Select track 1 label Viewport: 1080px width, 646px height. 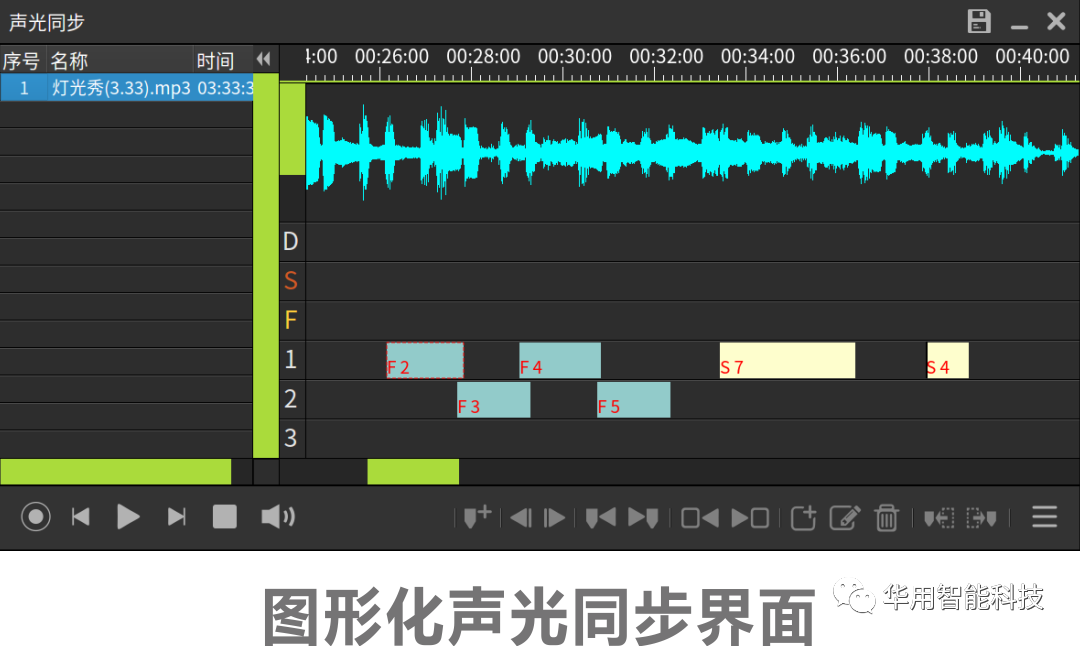[x=291, y=360]
